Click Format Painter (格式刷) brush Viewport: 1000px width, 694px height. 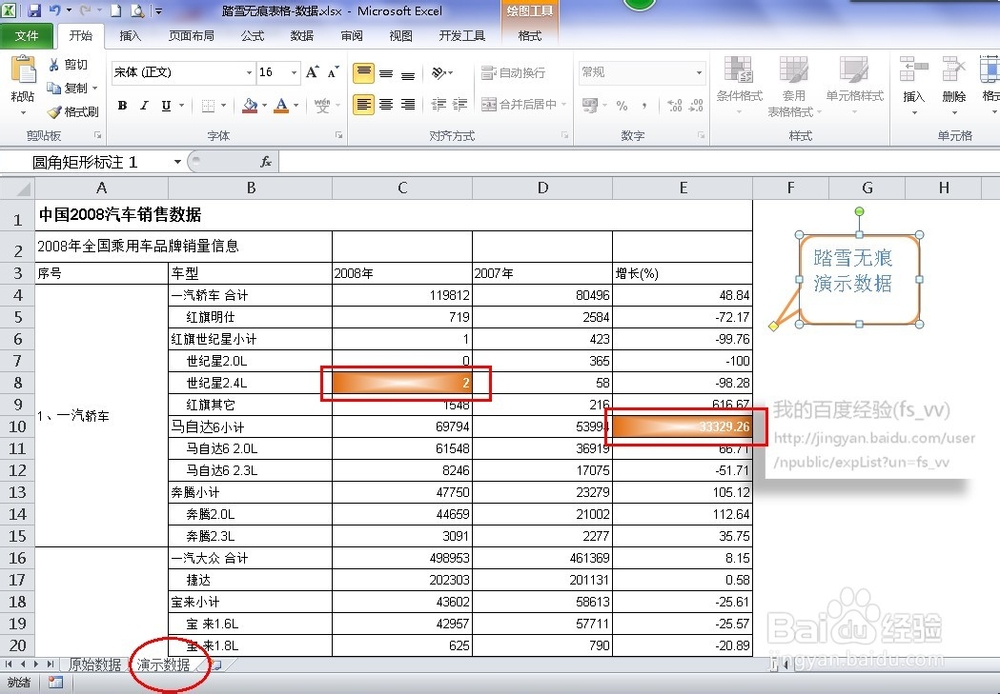coord(73,112)
